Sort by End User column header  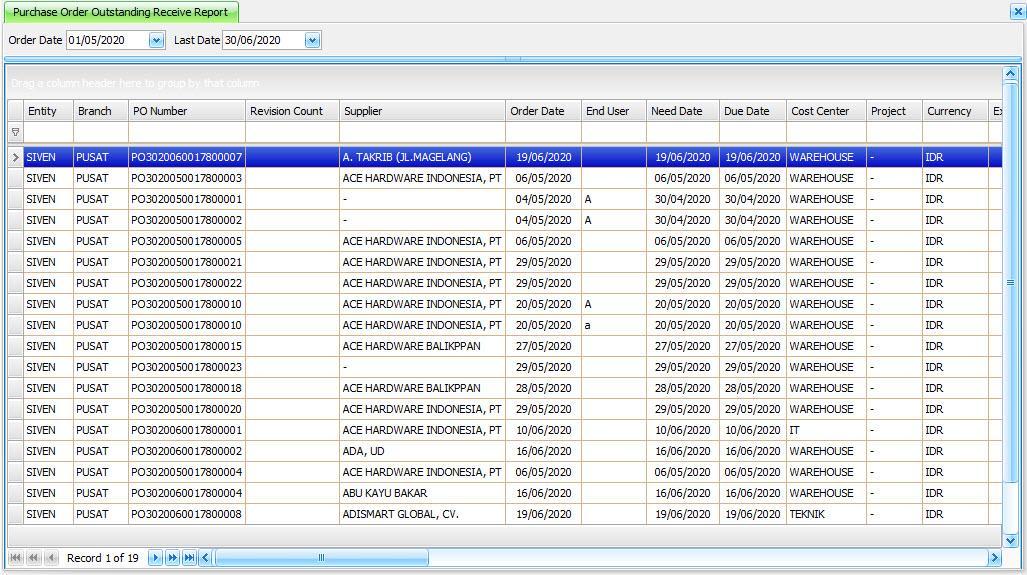pyautogui.click(x=614, y=111)
